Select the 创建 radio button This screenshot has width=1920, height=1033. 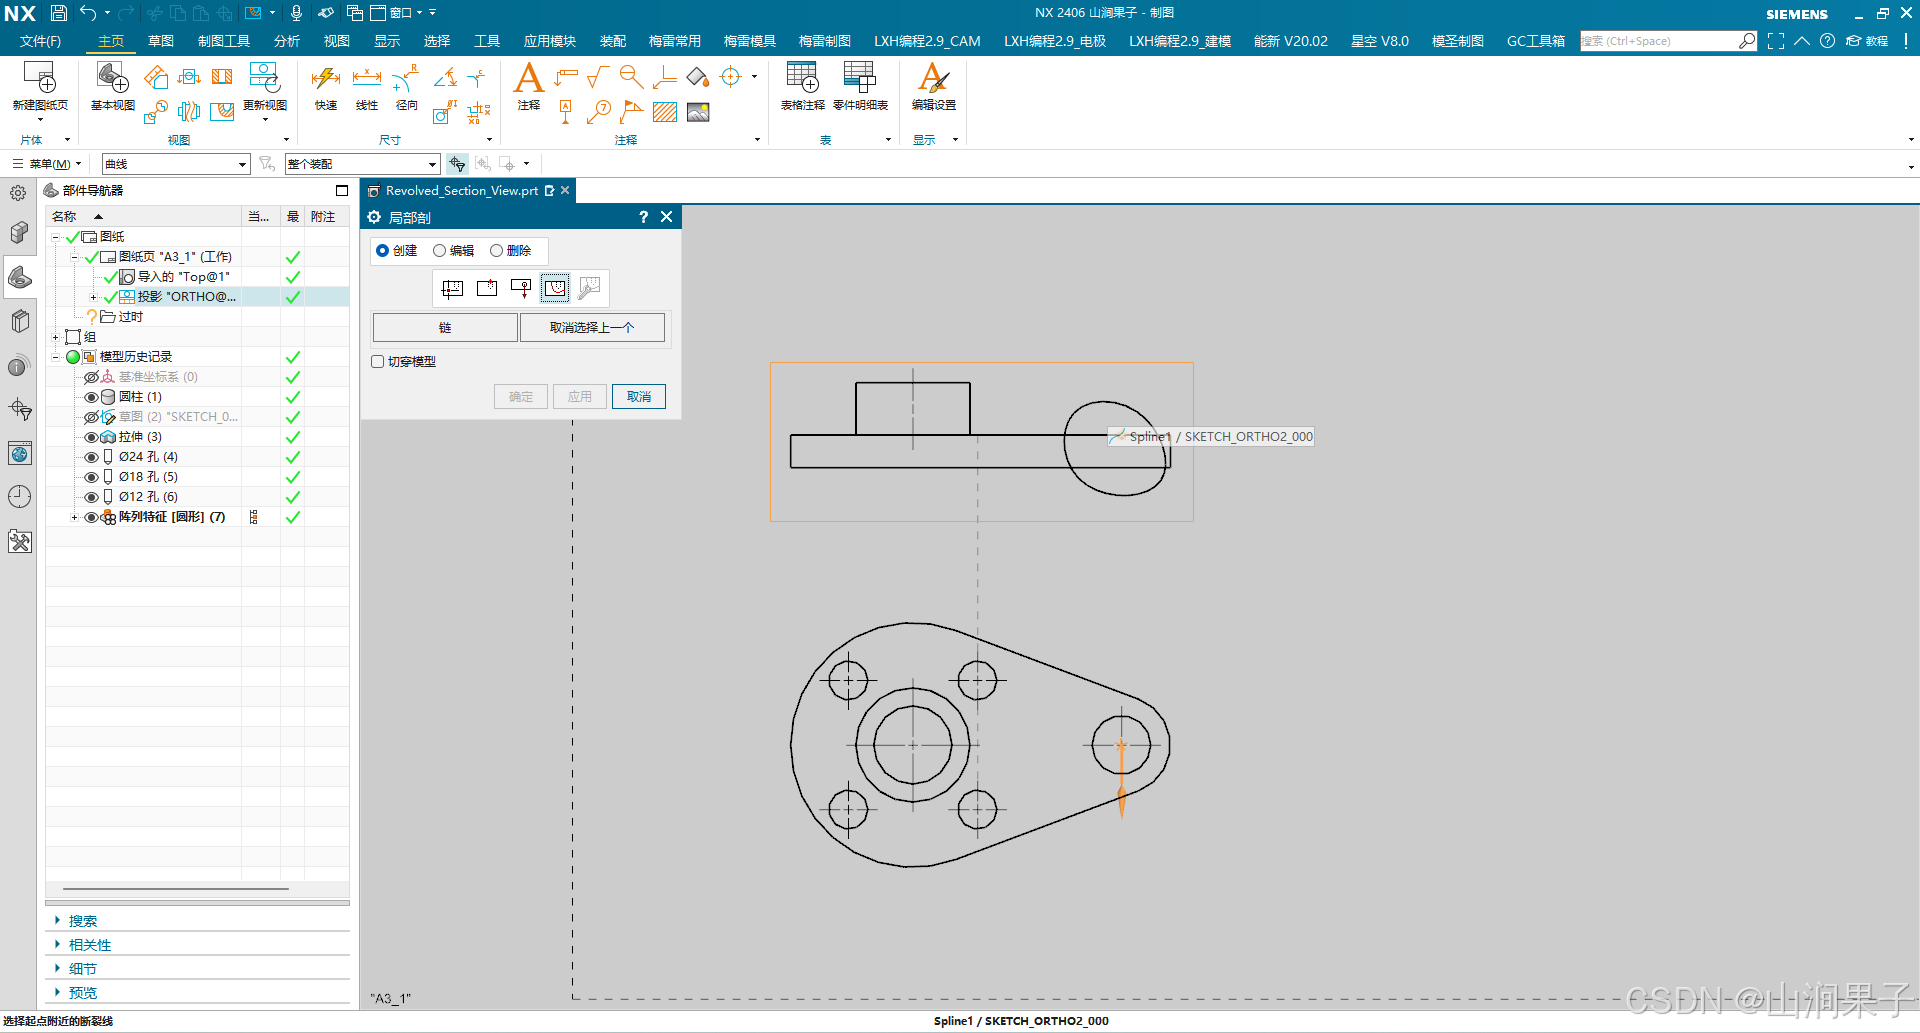click(x=382, y=251)
